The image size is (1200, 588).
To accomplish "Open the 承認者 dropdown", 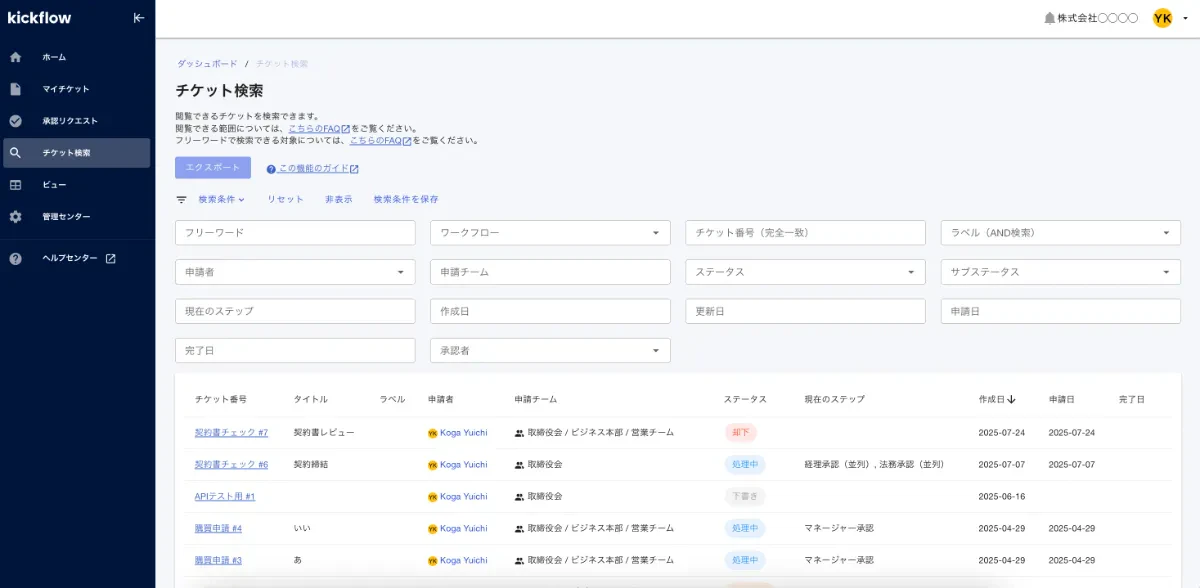I will coord(550,351).
